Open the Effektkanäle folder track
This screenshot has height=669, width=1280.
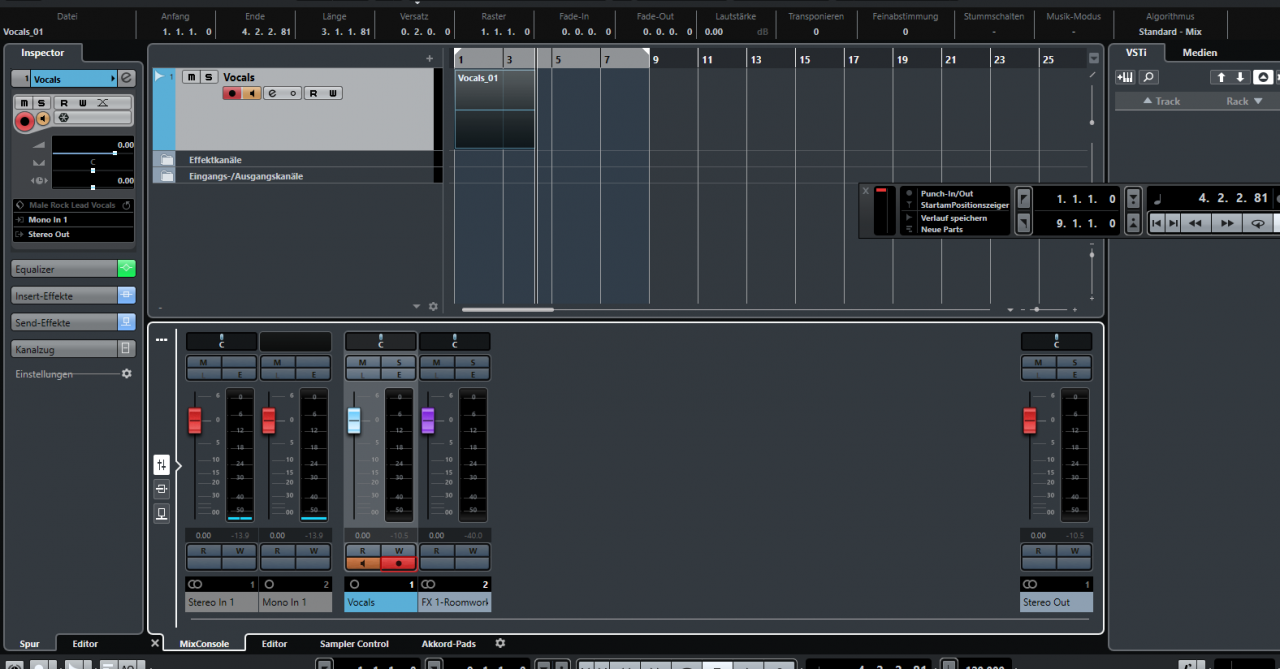tap(167, 160)
